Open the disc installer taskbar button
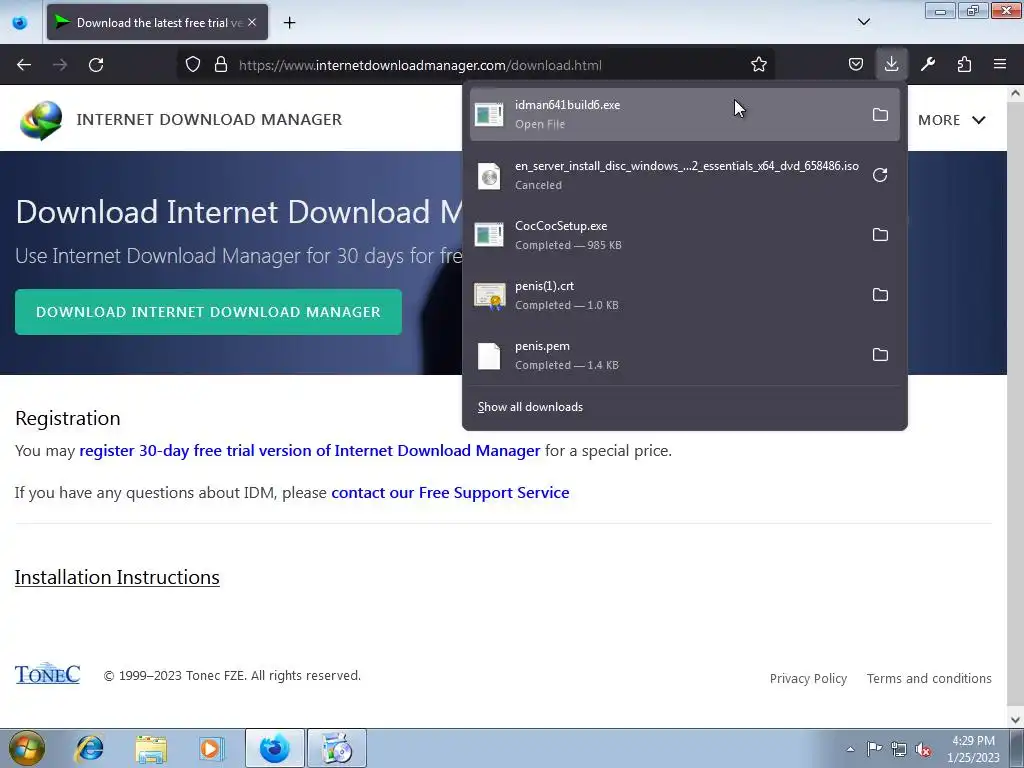The height and width of the screenshot is (768, 1024). (337, 748)
